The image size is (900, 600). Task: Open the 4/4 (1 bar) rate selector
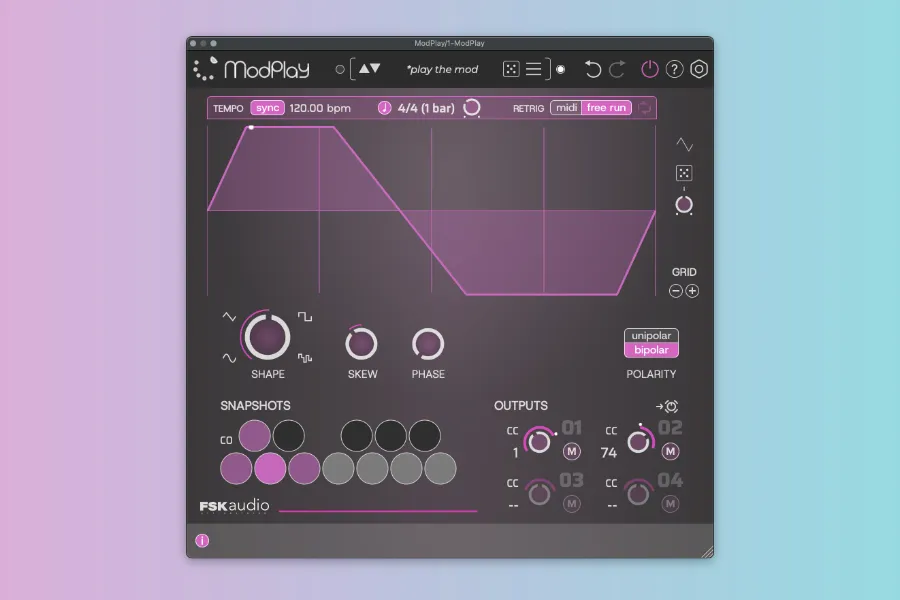(x=424, y=108)
